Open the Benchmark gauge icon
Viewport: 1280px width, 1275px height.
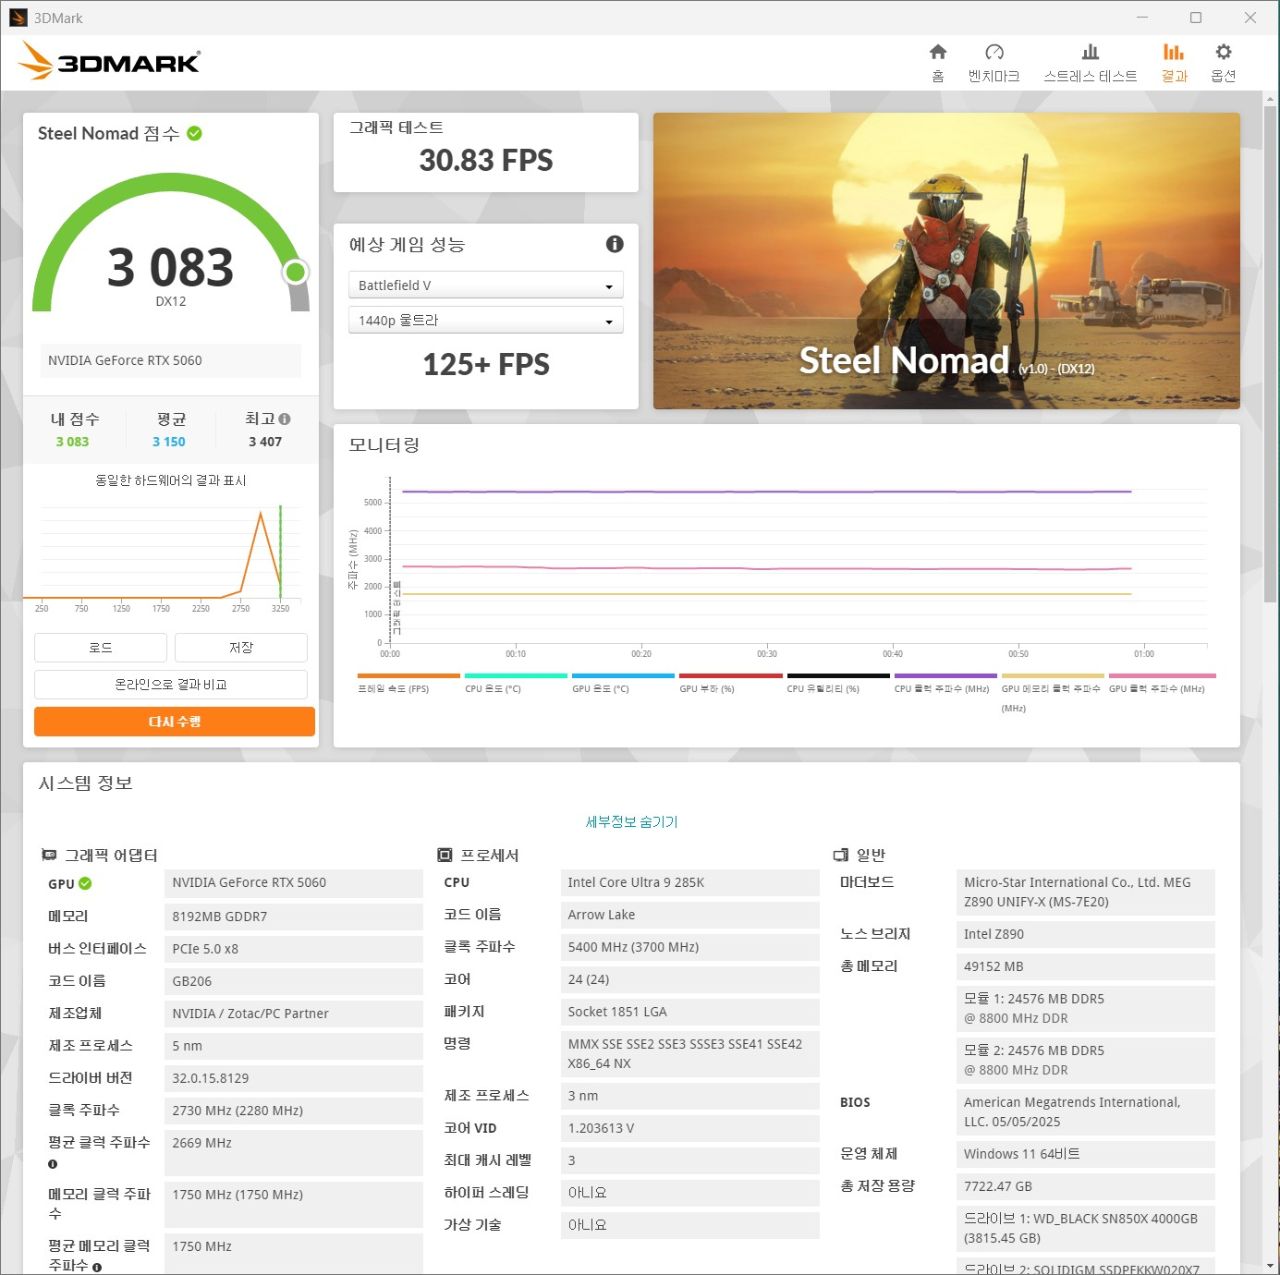point(993,53)
